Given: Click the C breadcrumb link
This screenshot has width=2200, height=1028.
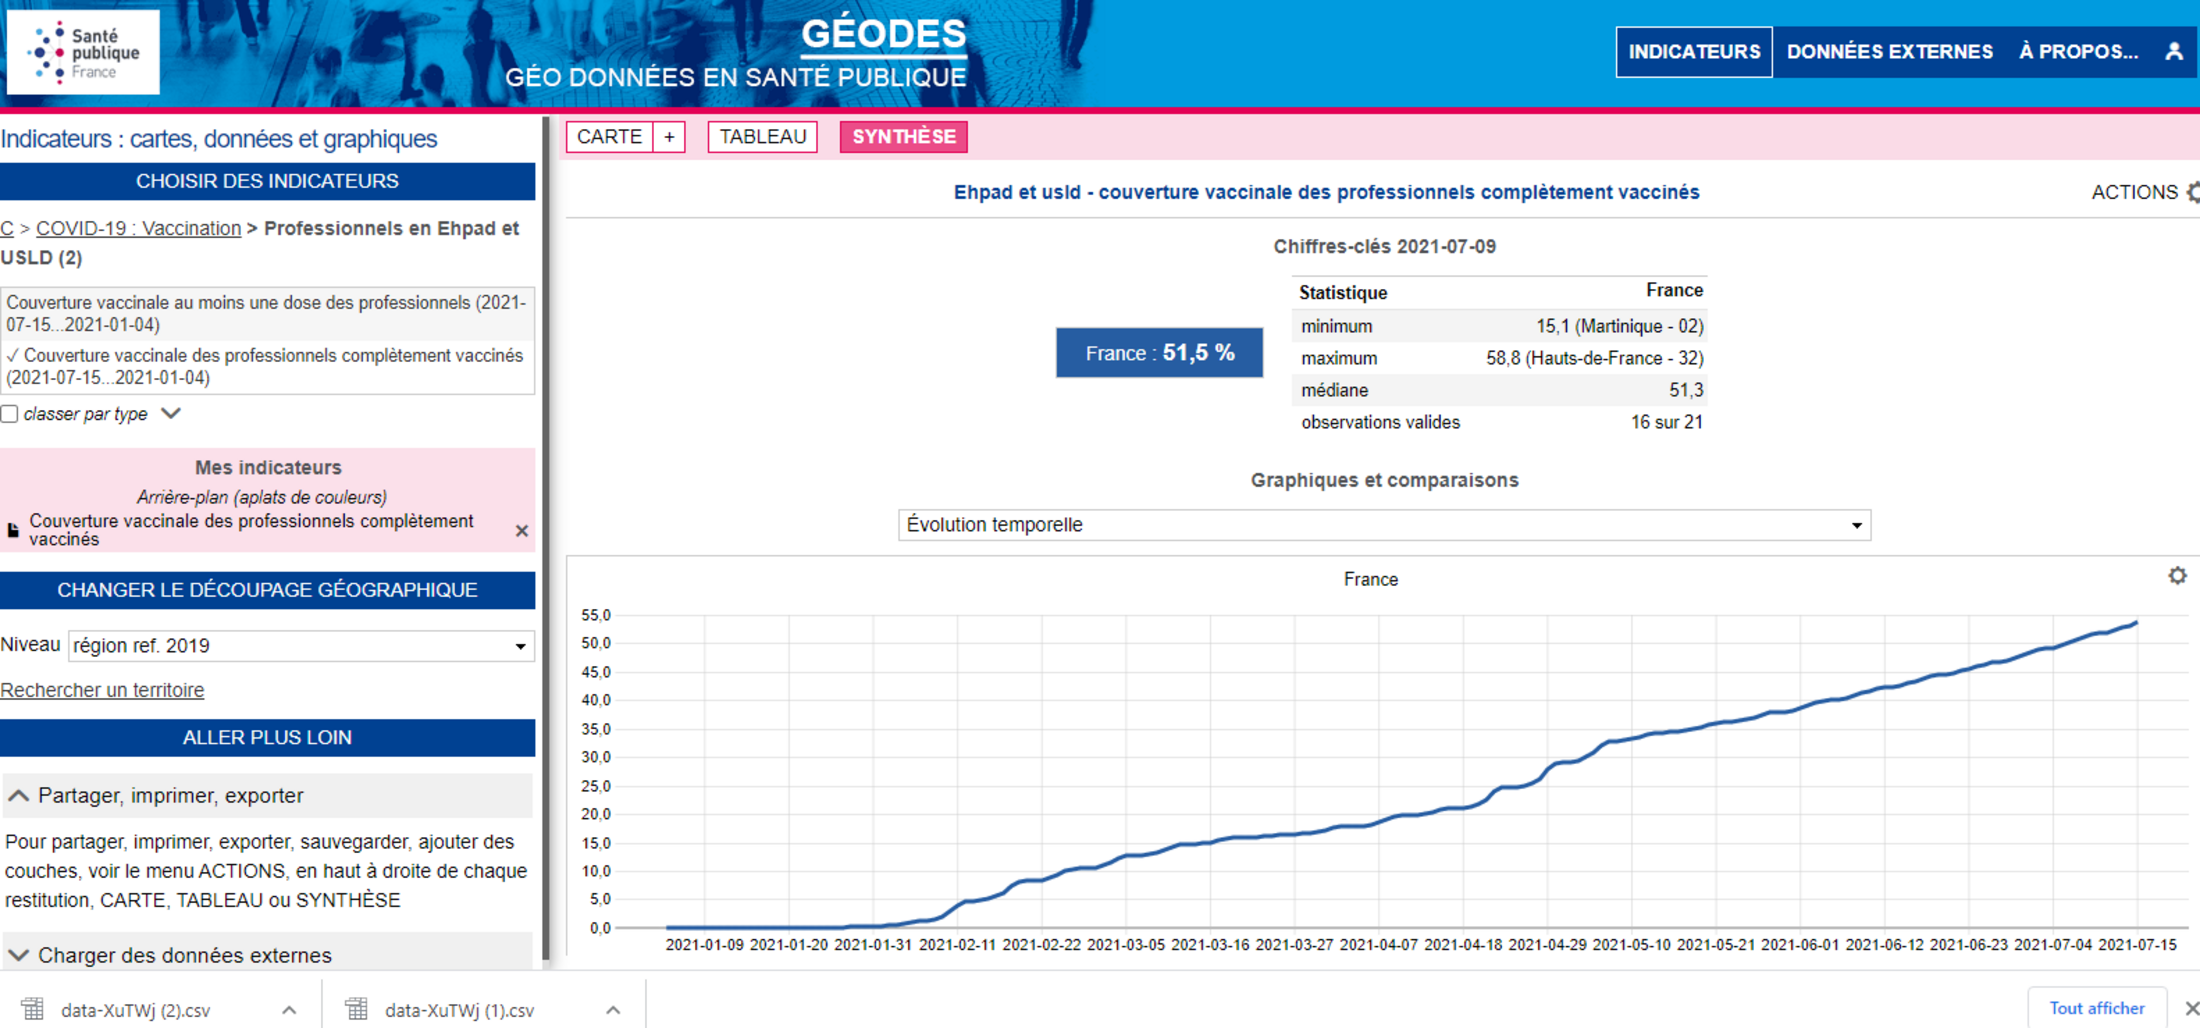Looking at the screenshot, I should 7,228.
